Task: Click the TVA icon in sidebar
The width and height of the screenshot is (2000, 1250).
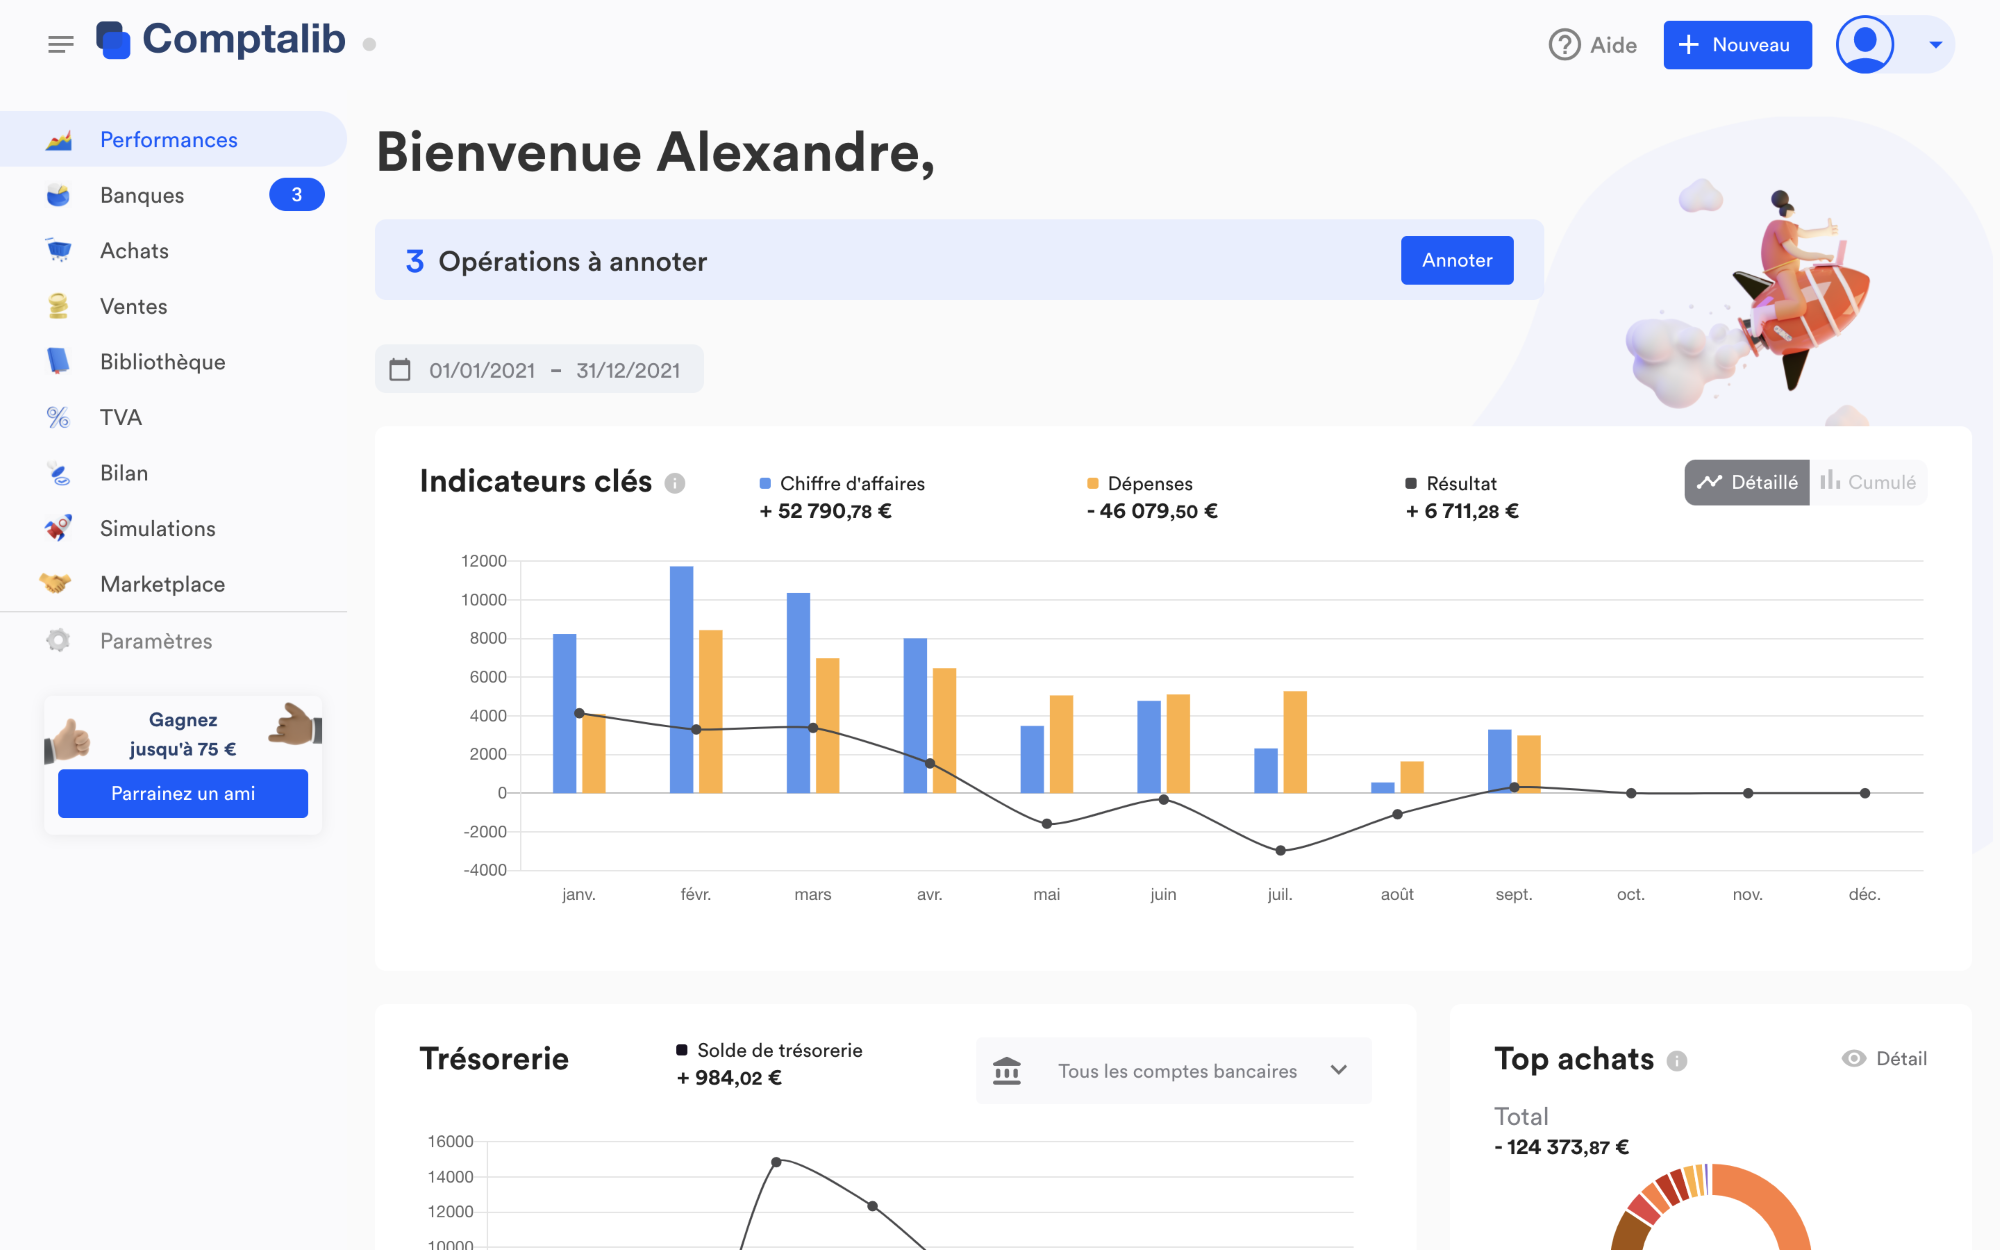Action: pos(58,418)
